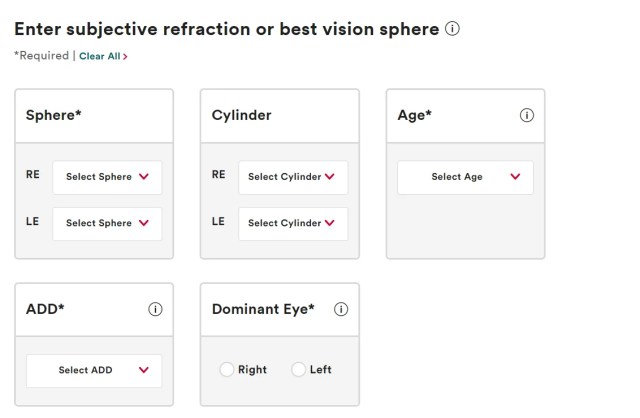Show the ADD info icon details

pyautogui.click(x=155, y=310)
